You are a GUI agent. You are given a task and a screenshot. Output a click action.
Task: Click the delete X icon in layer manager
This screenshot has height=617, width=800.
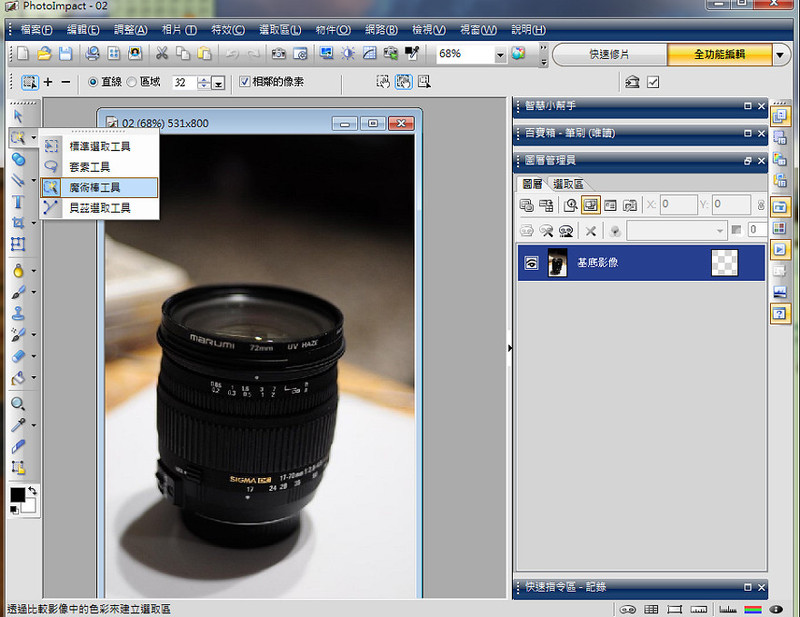pyautogui.click(x=590, y=231)
